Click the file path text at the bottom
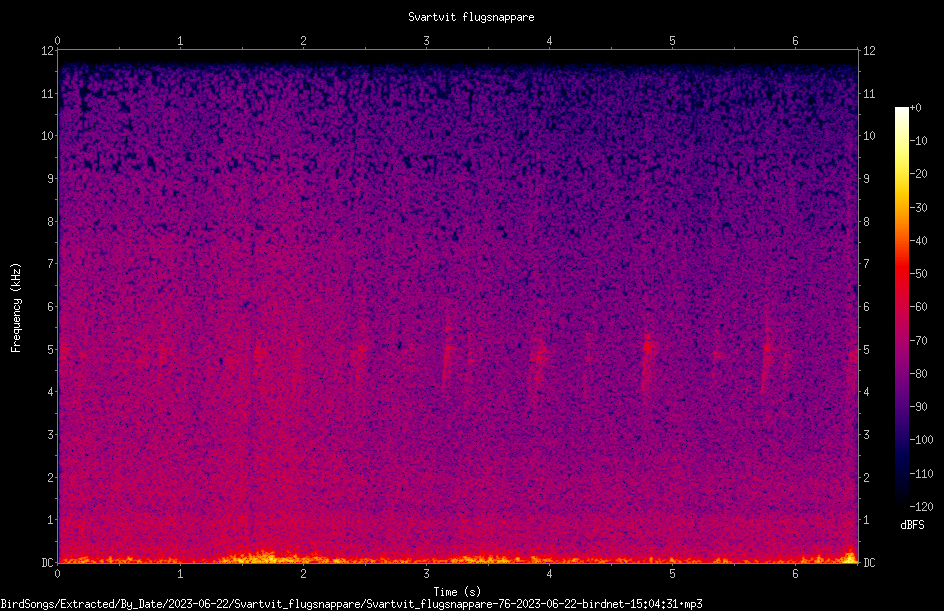The height and width of the screenshot is (611, 944). pyautogui.click(x=351, y=604)
